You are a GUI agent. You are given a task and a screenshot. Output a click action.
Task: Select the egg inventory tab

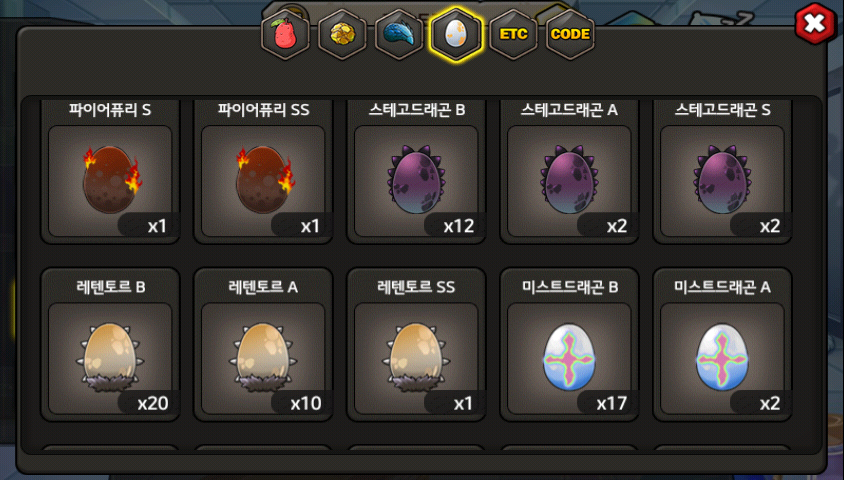[456, 34]
